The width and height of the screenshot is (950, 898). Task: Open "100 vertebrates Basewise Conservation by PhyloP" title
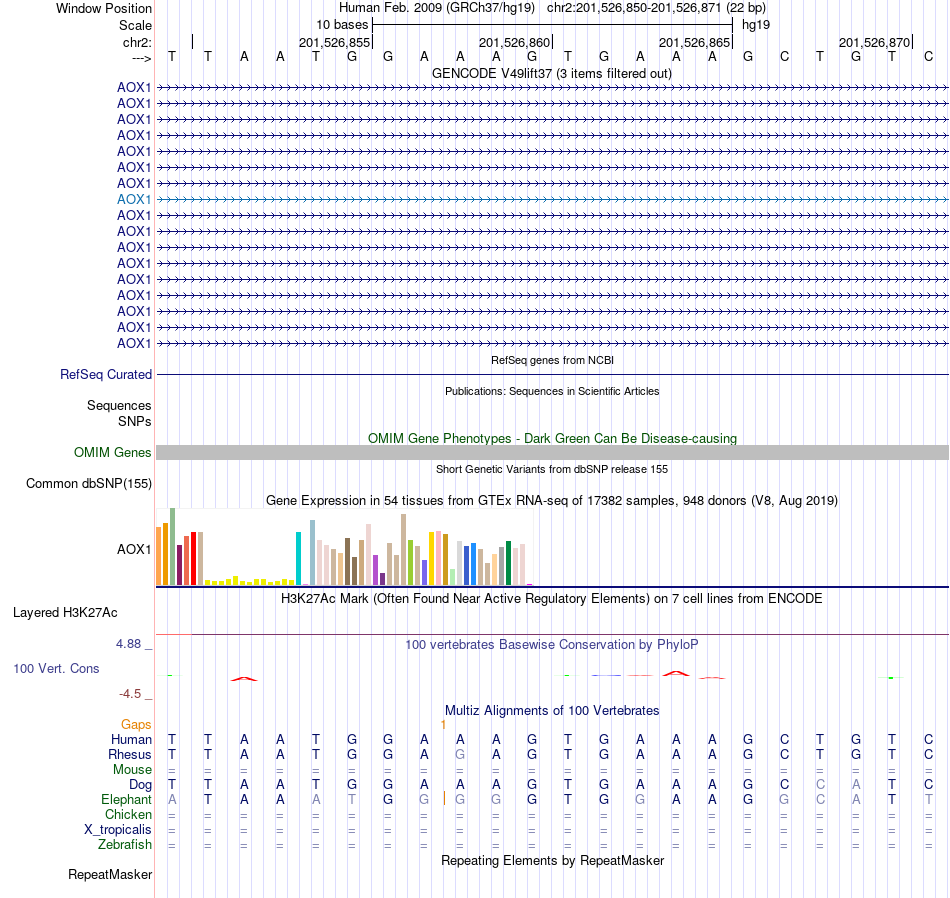pyautogui.click(x=552, y=645)
